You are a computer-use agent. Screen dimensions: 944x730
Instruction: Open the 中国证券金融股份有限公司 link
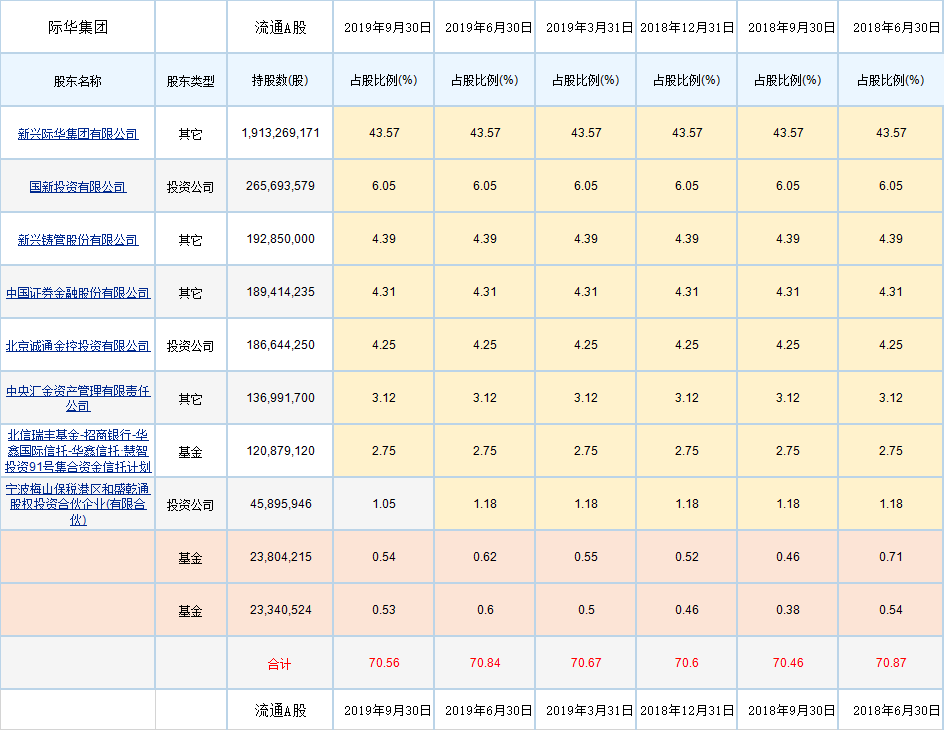[78, 292]
